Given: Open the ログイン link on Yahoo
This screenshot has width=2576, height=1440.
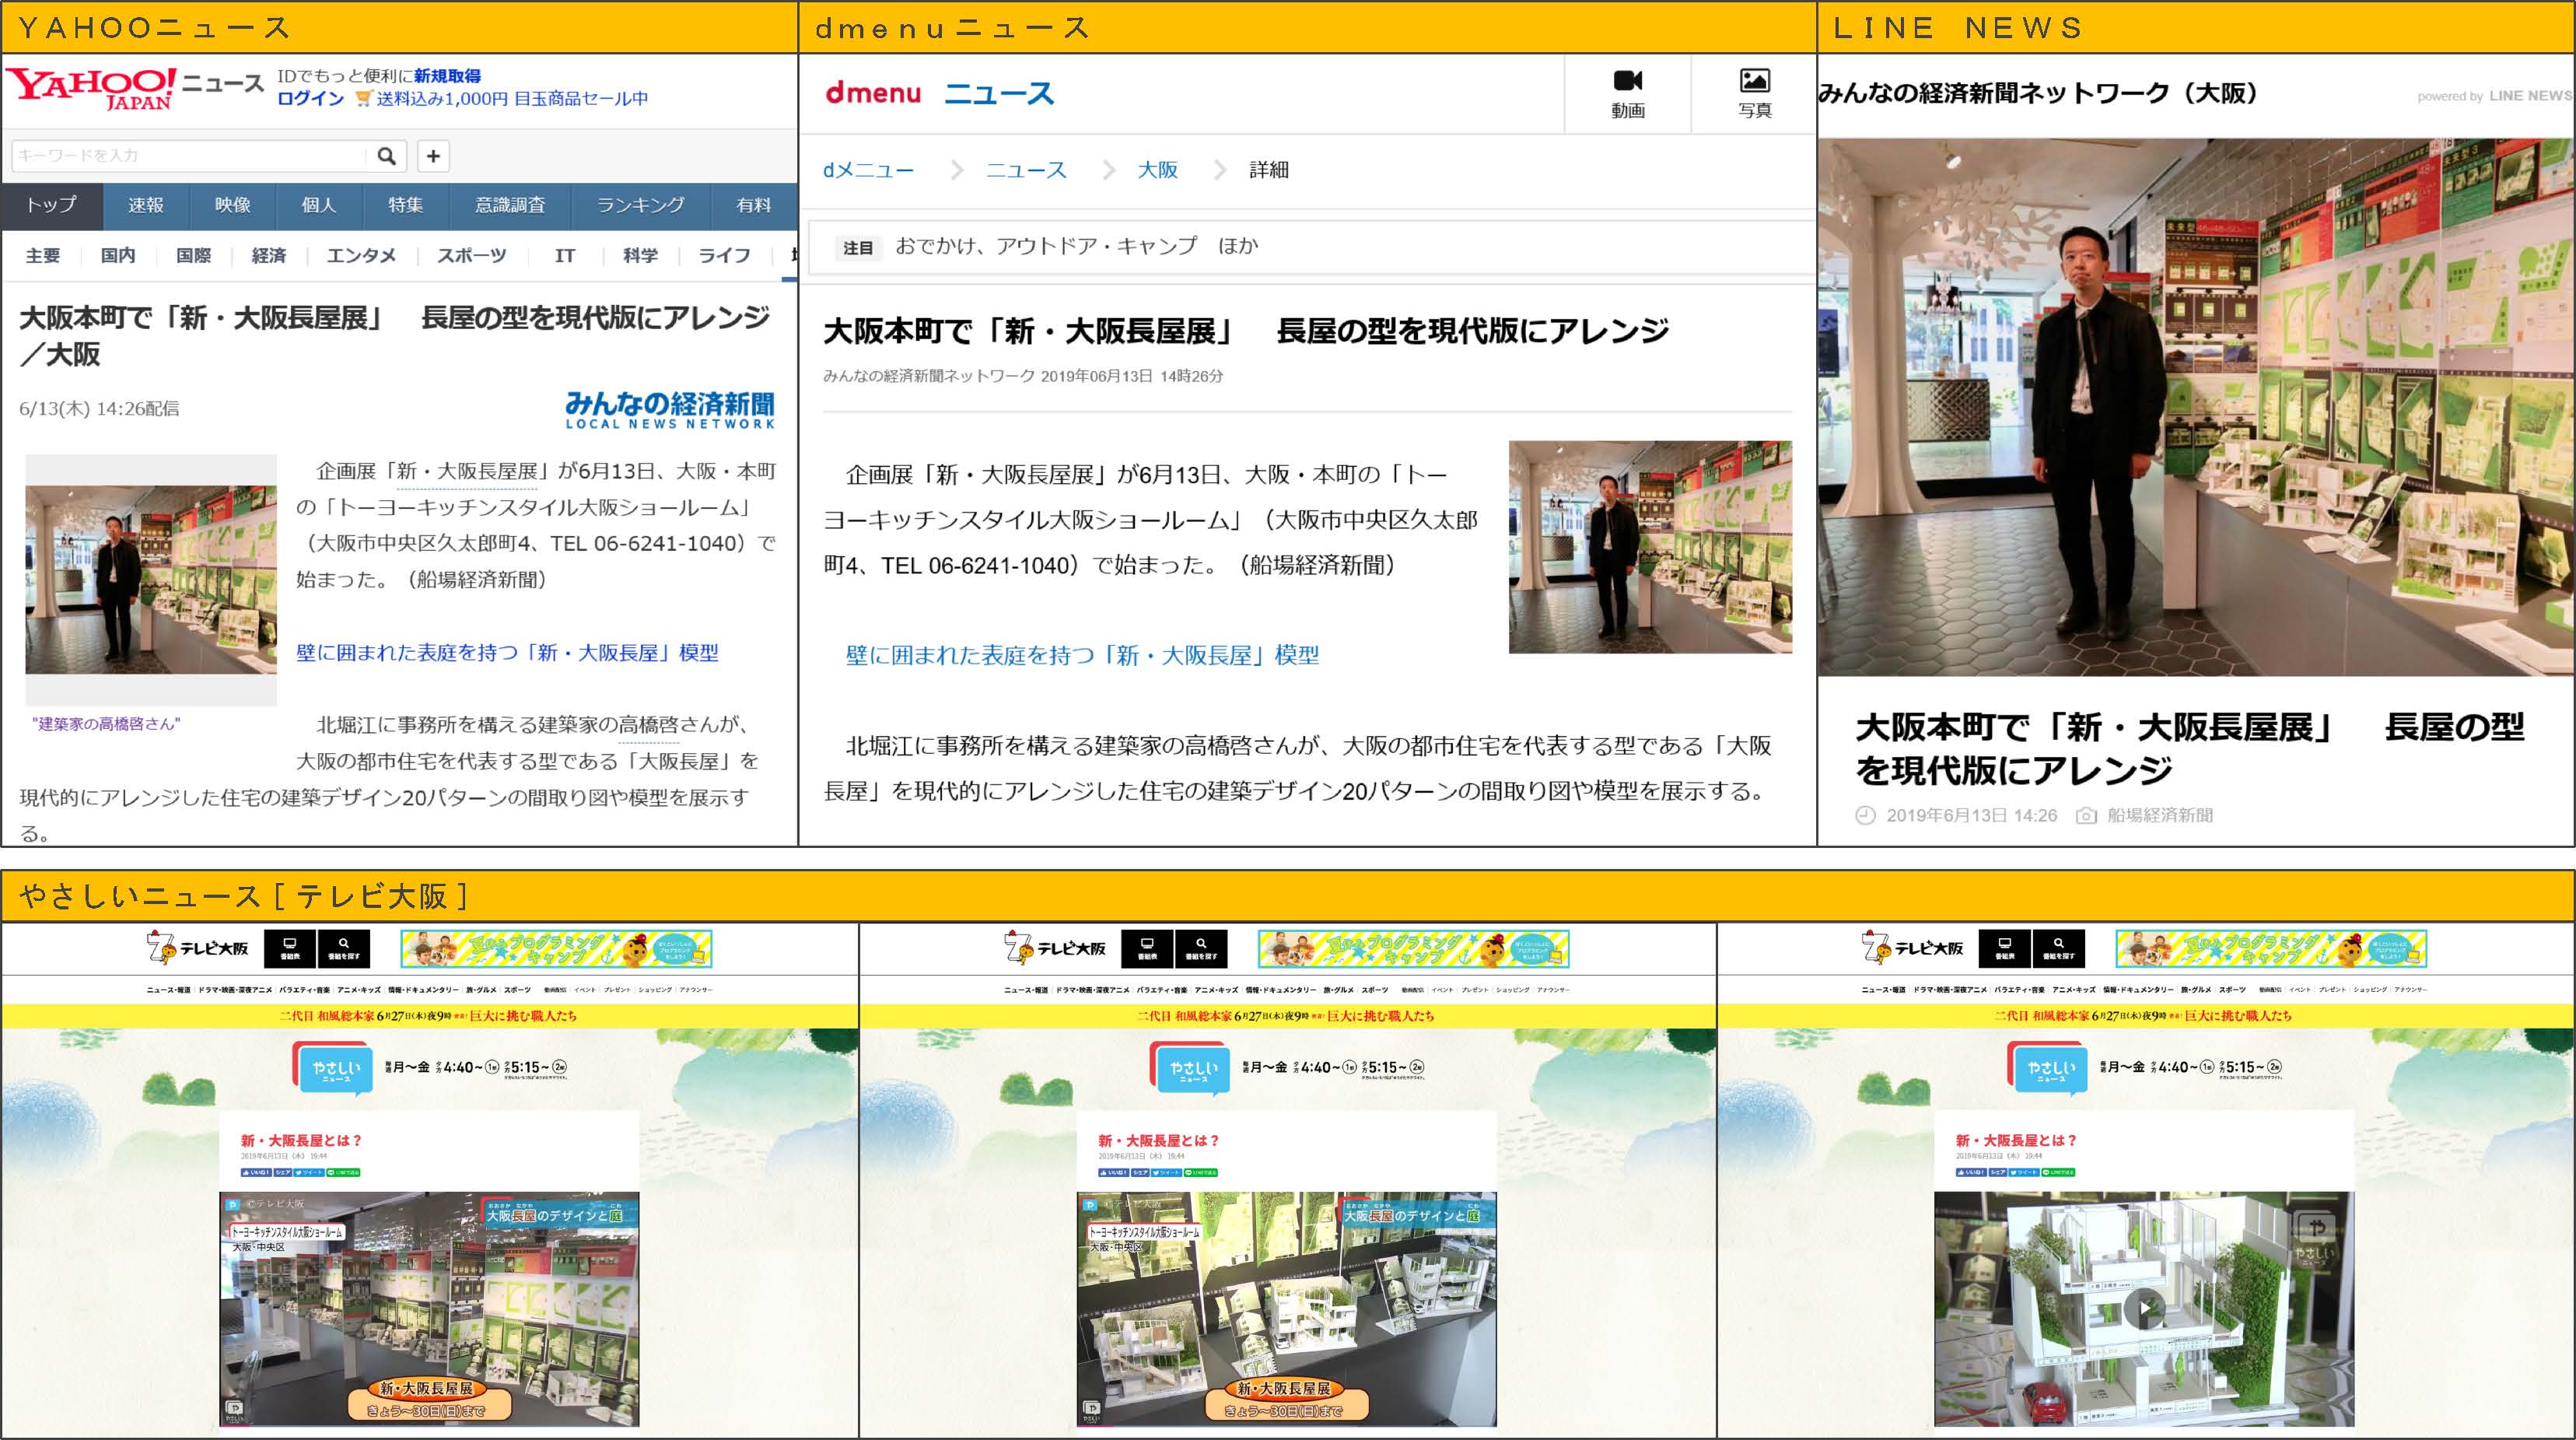Looking at the screenshot, I should click(310, 99).
